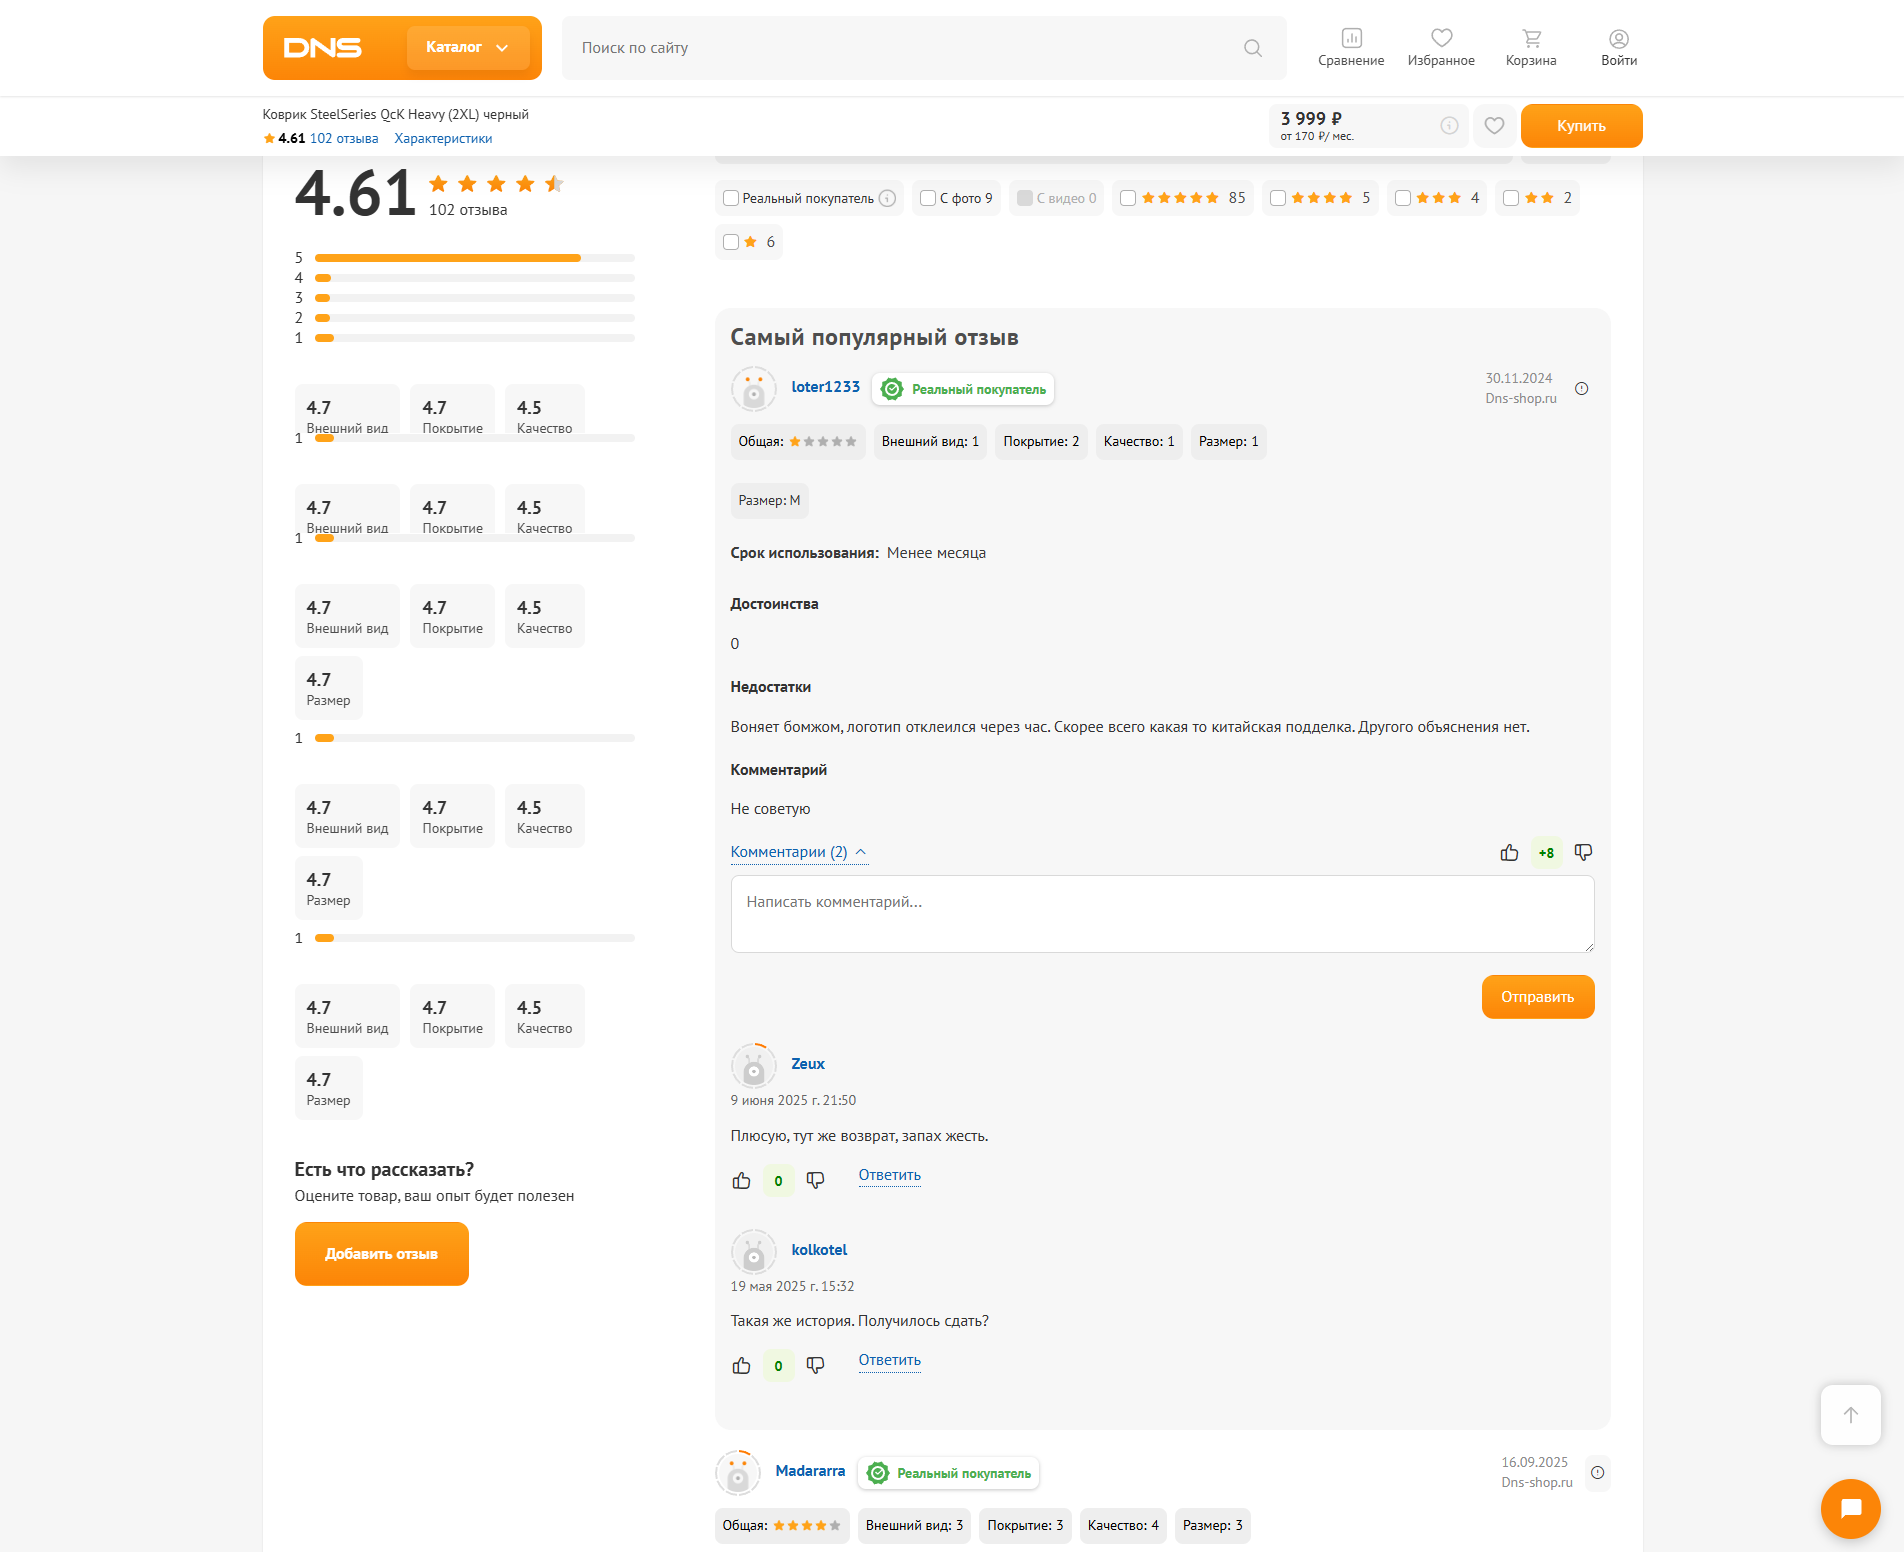Check the one-star 6 reviews filter
Screen dimensions: 1904x1552
tap(731, 242)
